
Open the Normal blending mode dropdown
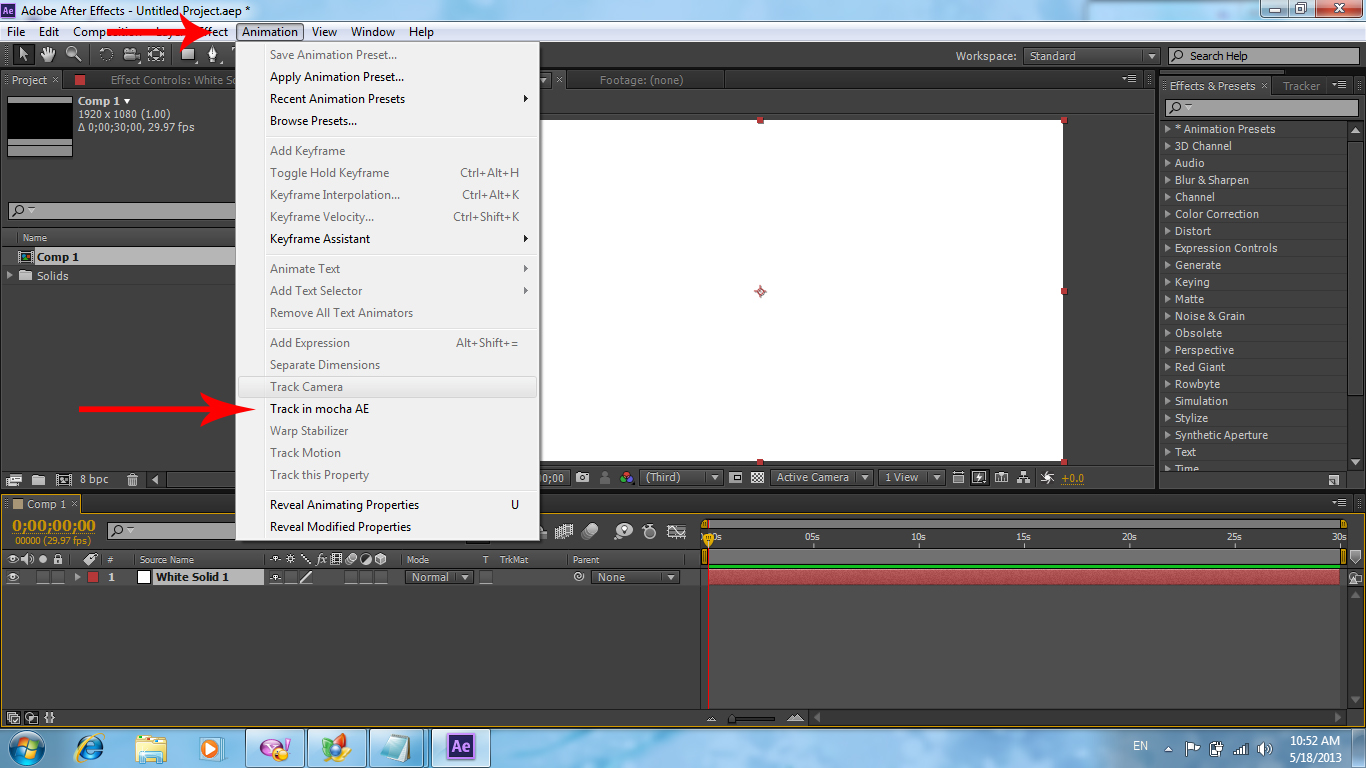click(x=439, y=577)
